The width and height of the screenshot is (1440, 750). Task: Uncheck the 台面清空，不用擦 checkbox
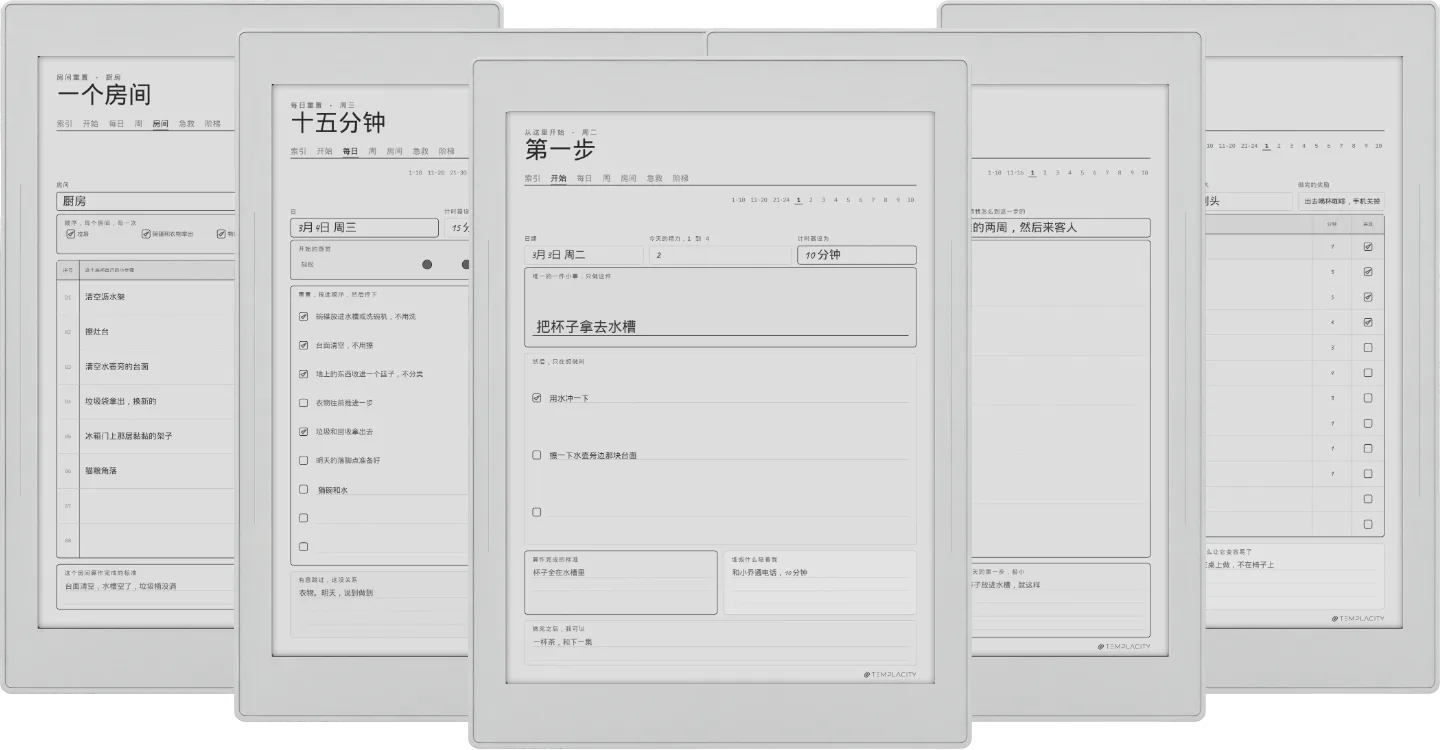[303, 345]
